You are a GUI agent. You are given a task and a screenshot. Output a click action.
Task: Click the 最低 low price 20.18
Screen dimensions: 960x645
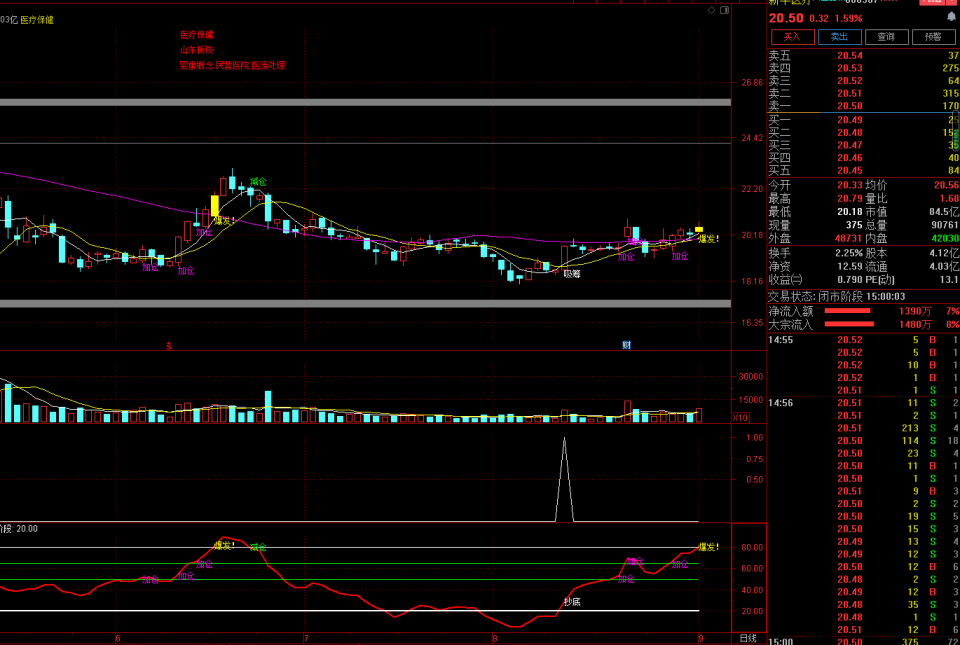[850, 212]
